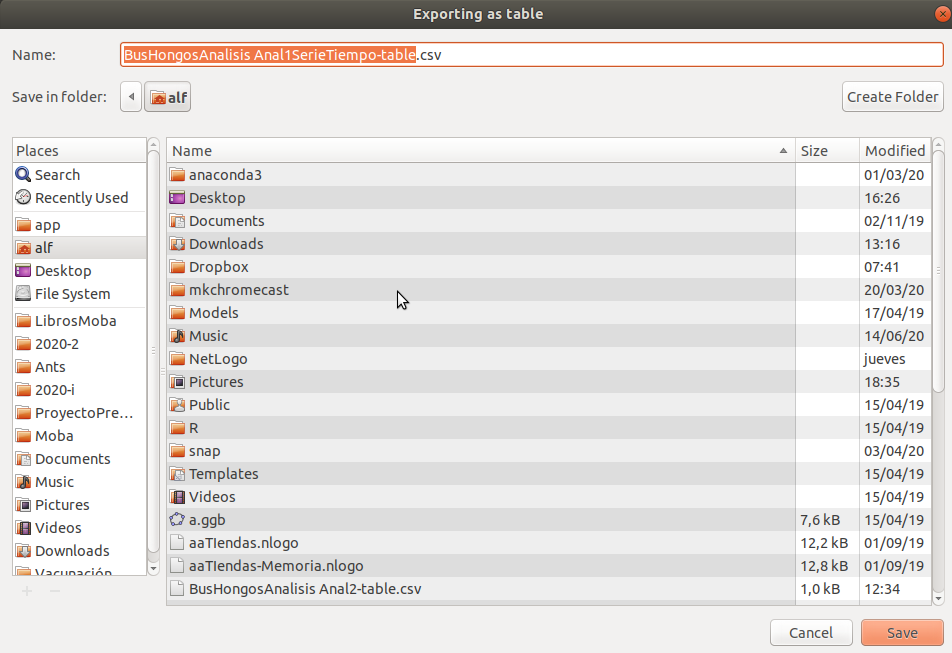Select the aaTIendas.nlogo file icon
The image size is (952, 653).
click(177, 543)
